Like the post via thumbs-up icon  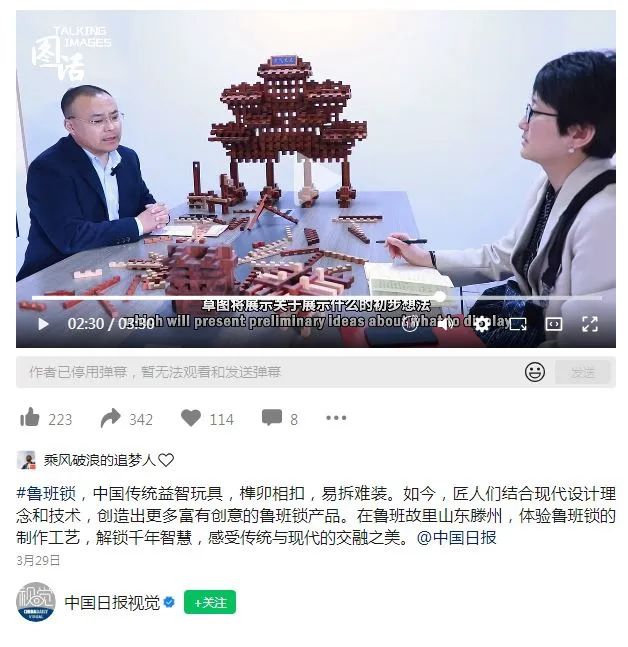tap(30, 417)
